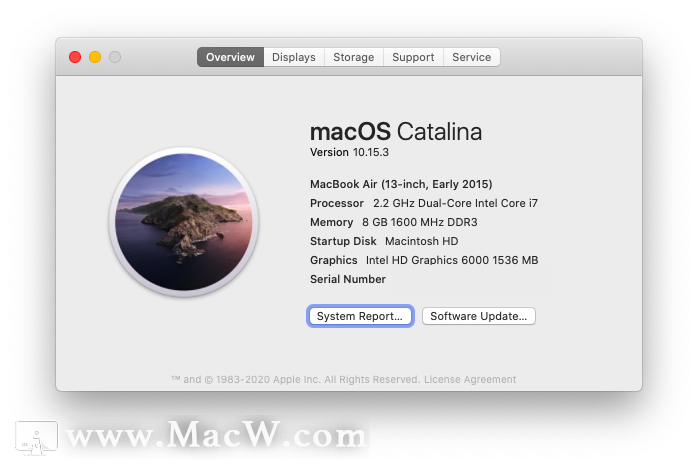The height and width of the screenshot is (465, 698).
Task: Check for Software Update
Action: pos(479,316)
